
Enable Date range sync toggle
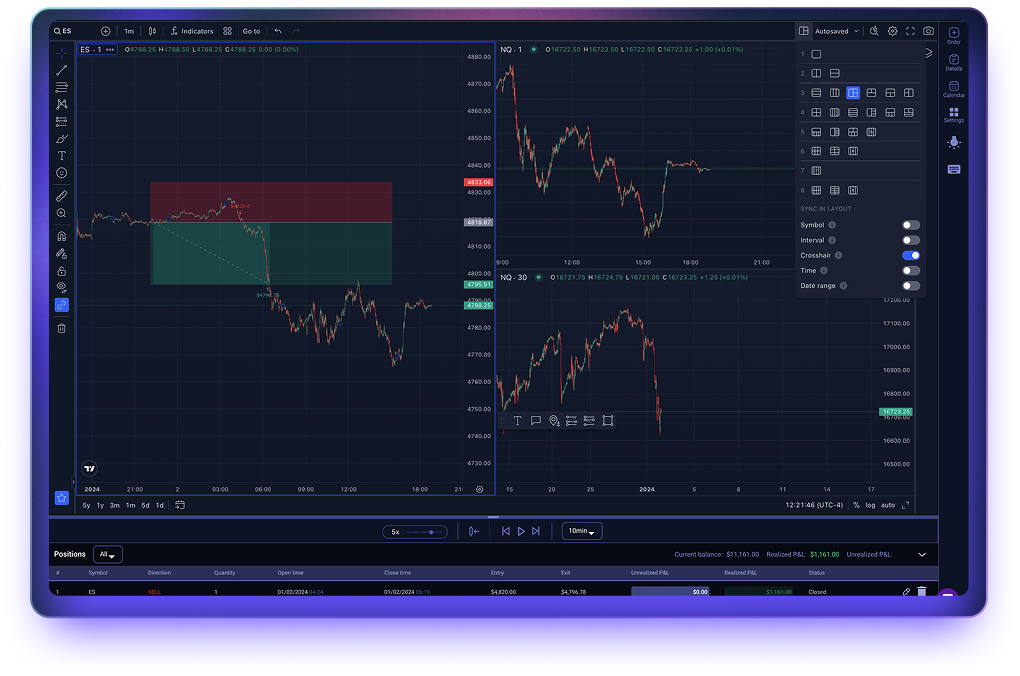(911, 286)
